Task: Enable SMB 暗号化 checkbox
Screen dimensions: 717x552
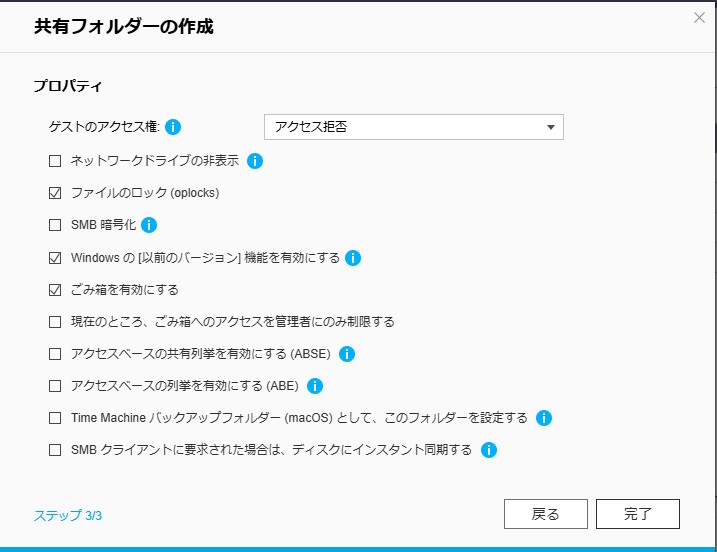Action: point(55,225)
